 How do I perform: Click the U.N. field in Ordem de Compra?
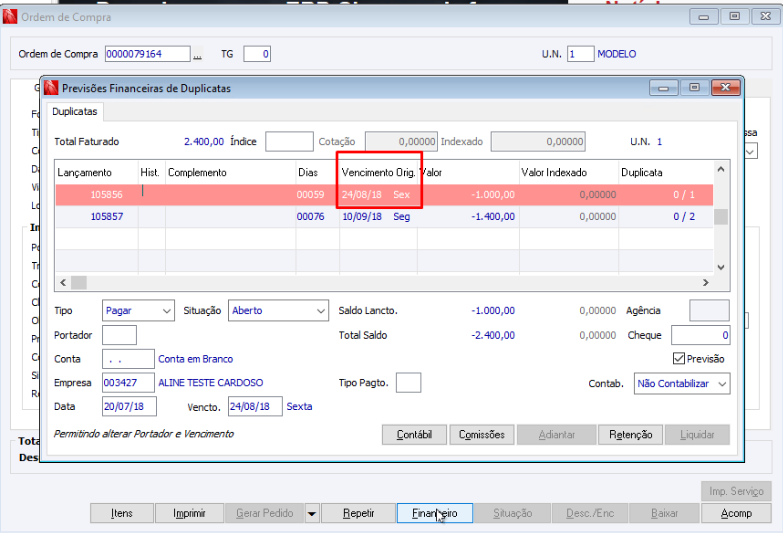[580, 54]
